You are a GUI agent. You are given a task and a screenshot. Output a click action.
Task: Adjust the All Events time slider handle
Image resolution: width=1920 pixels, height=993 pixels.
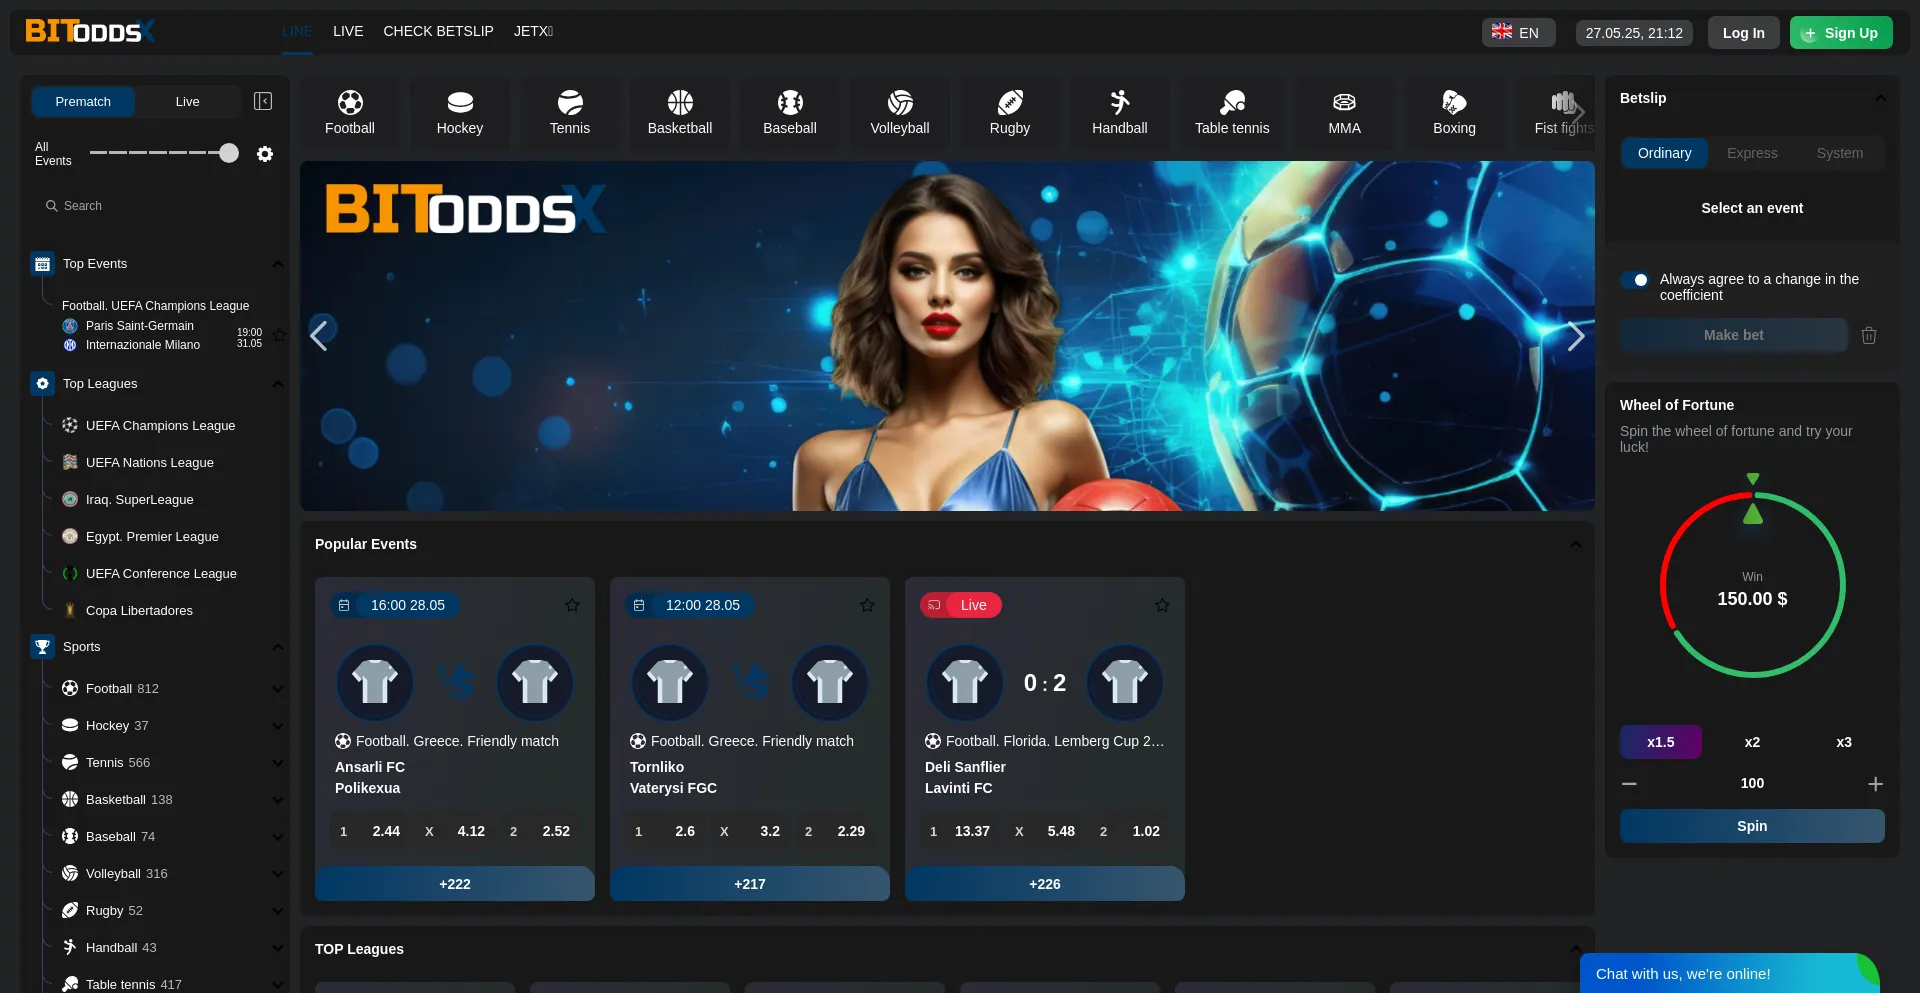coord(229,153)
